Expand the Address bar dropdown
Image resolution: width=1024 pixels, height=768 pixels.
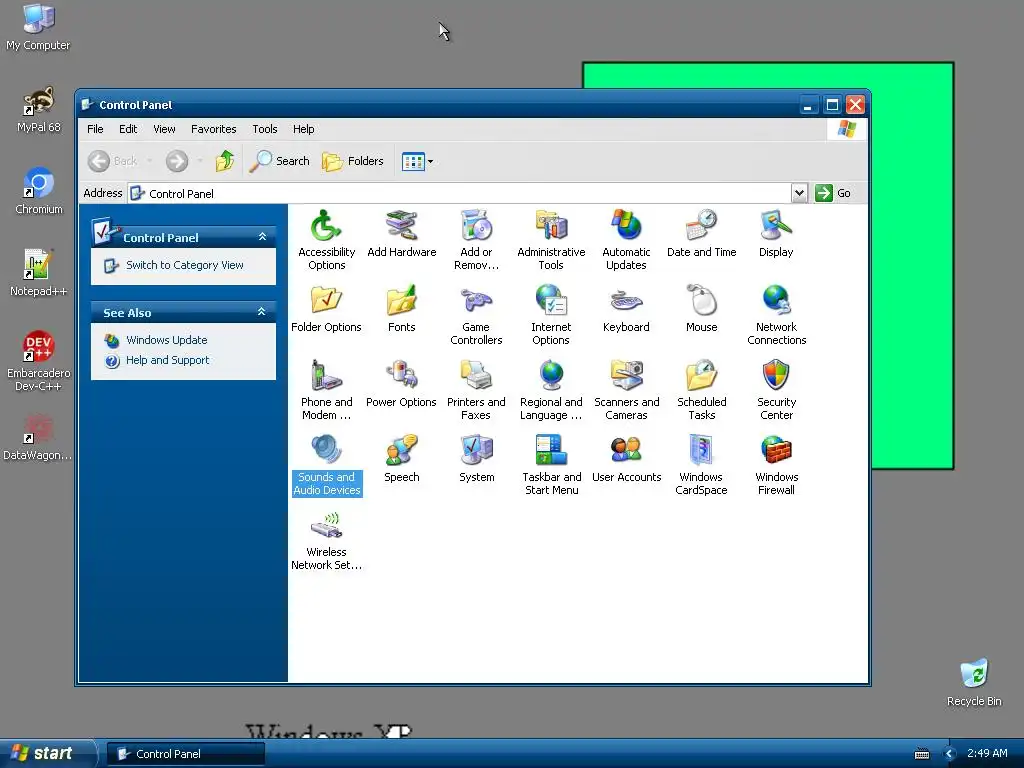pyautogui.click(x=799, y=193)
